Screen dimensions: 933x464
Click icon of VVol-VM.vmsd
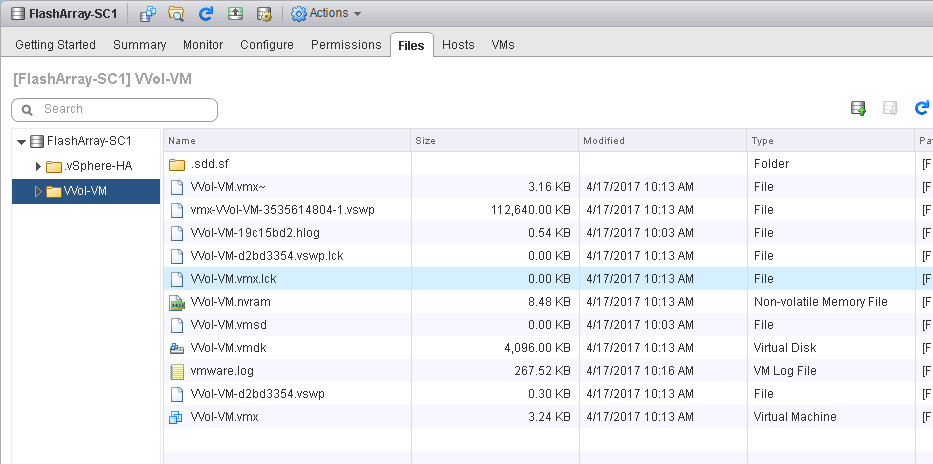point(177,325)
